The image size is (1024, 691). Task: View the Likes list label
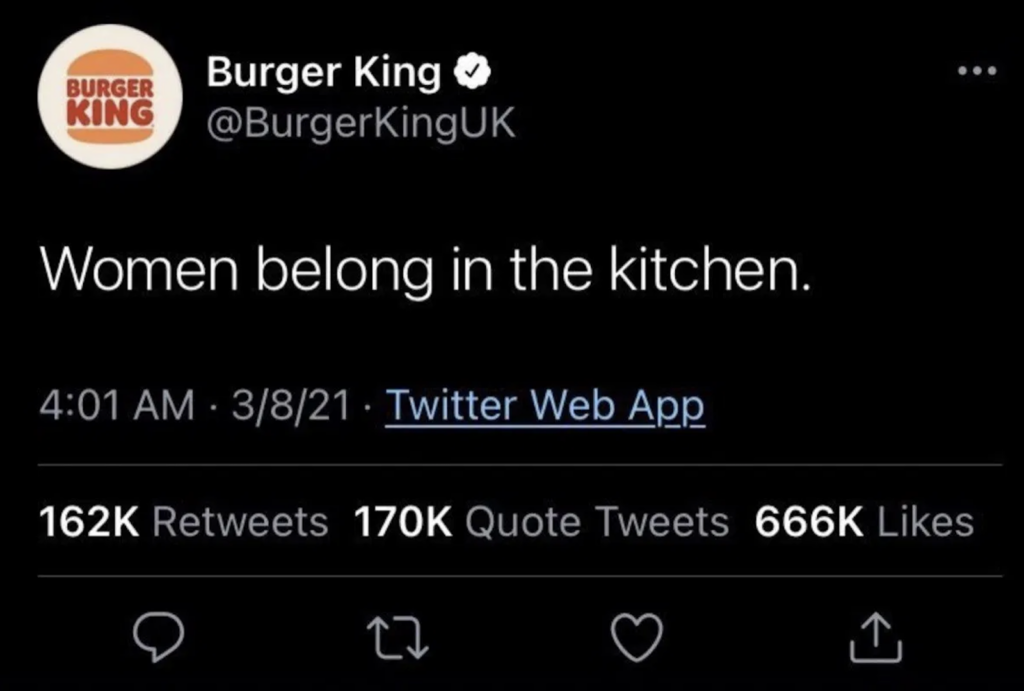point(924,521)
